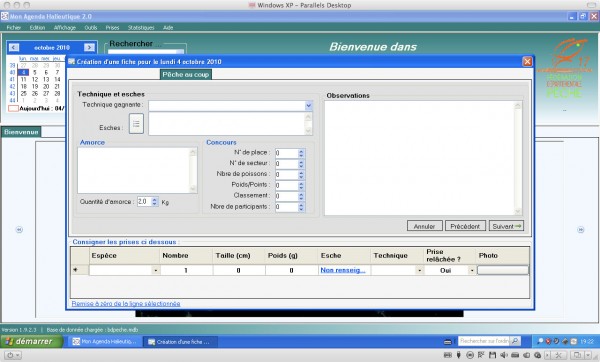Close the Création d'une fiche dialog
The width and height of the screenshot is (600, 362).
coord(527,62)
